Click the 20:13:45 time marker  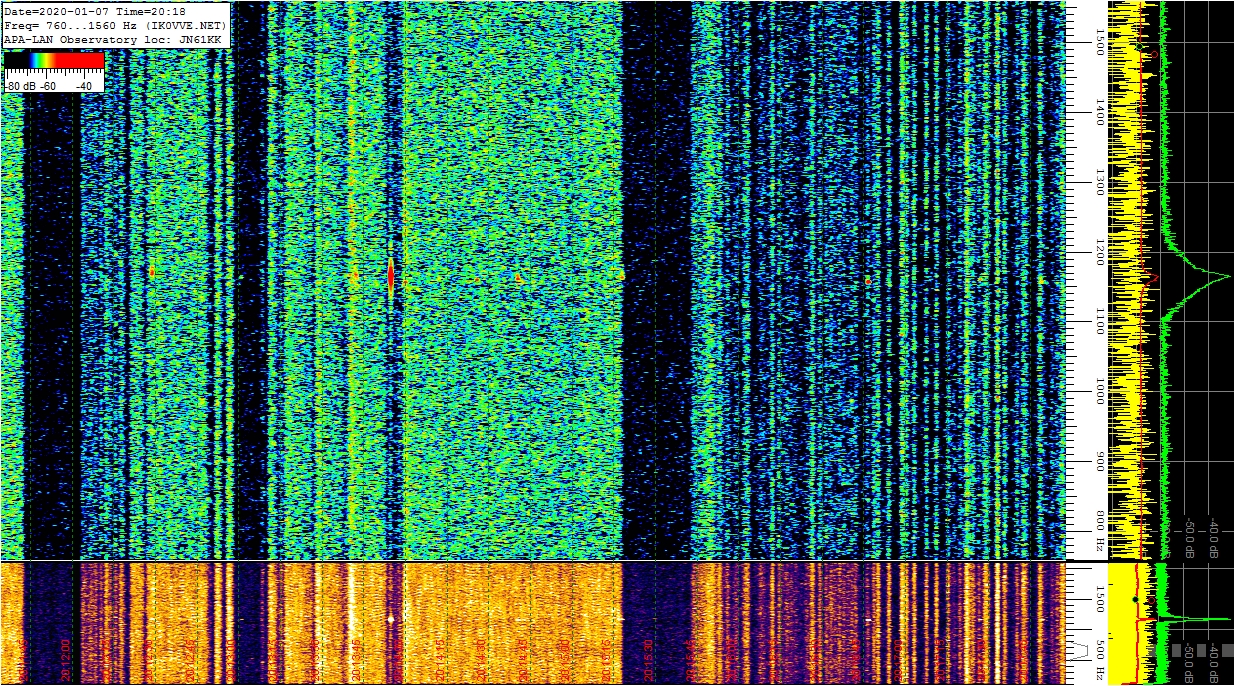(355, 660)
